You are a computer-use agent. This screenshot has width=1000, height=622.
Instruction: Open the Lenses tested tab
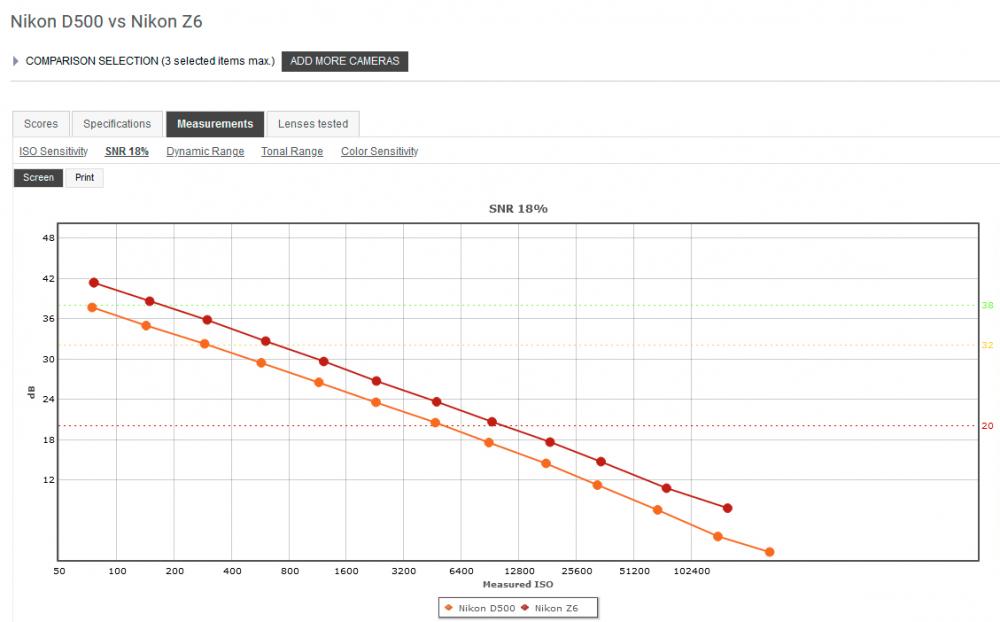pos(313,124)
